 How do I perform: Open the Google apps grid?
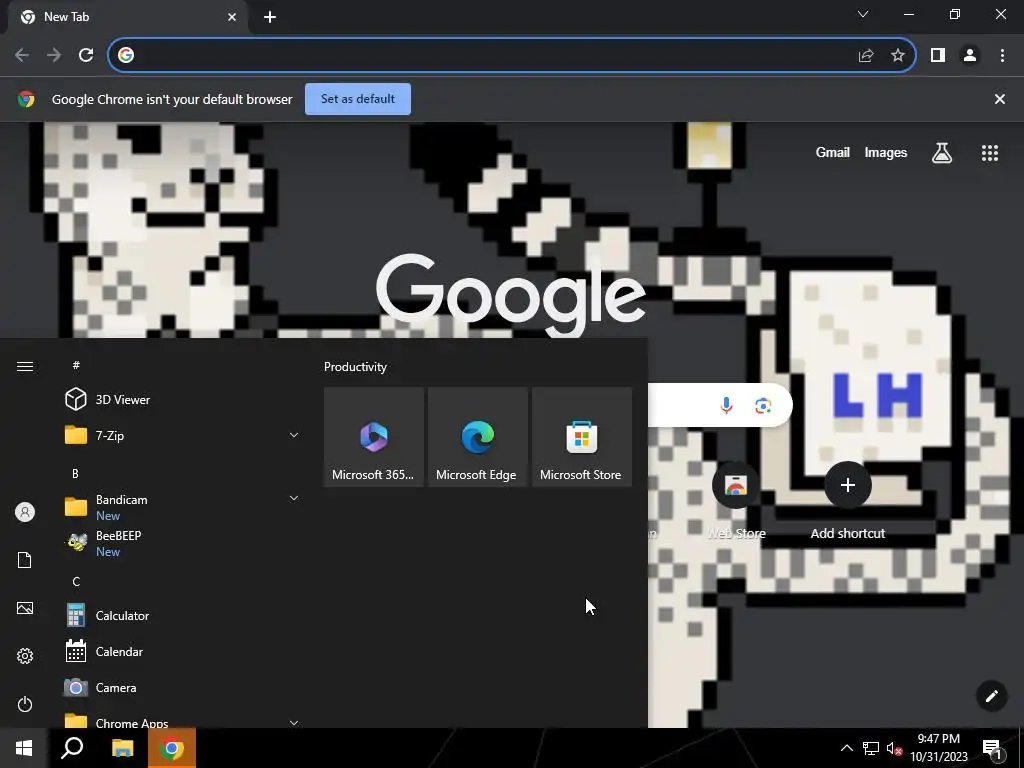(989, 153)
